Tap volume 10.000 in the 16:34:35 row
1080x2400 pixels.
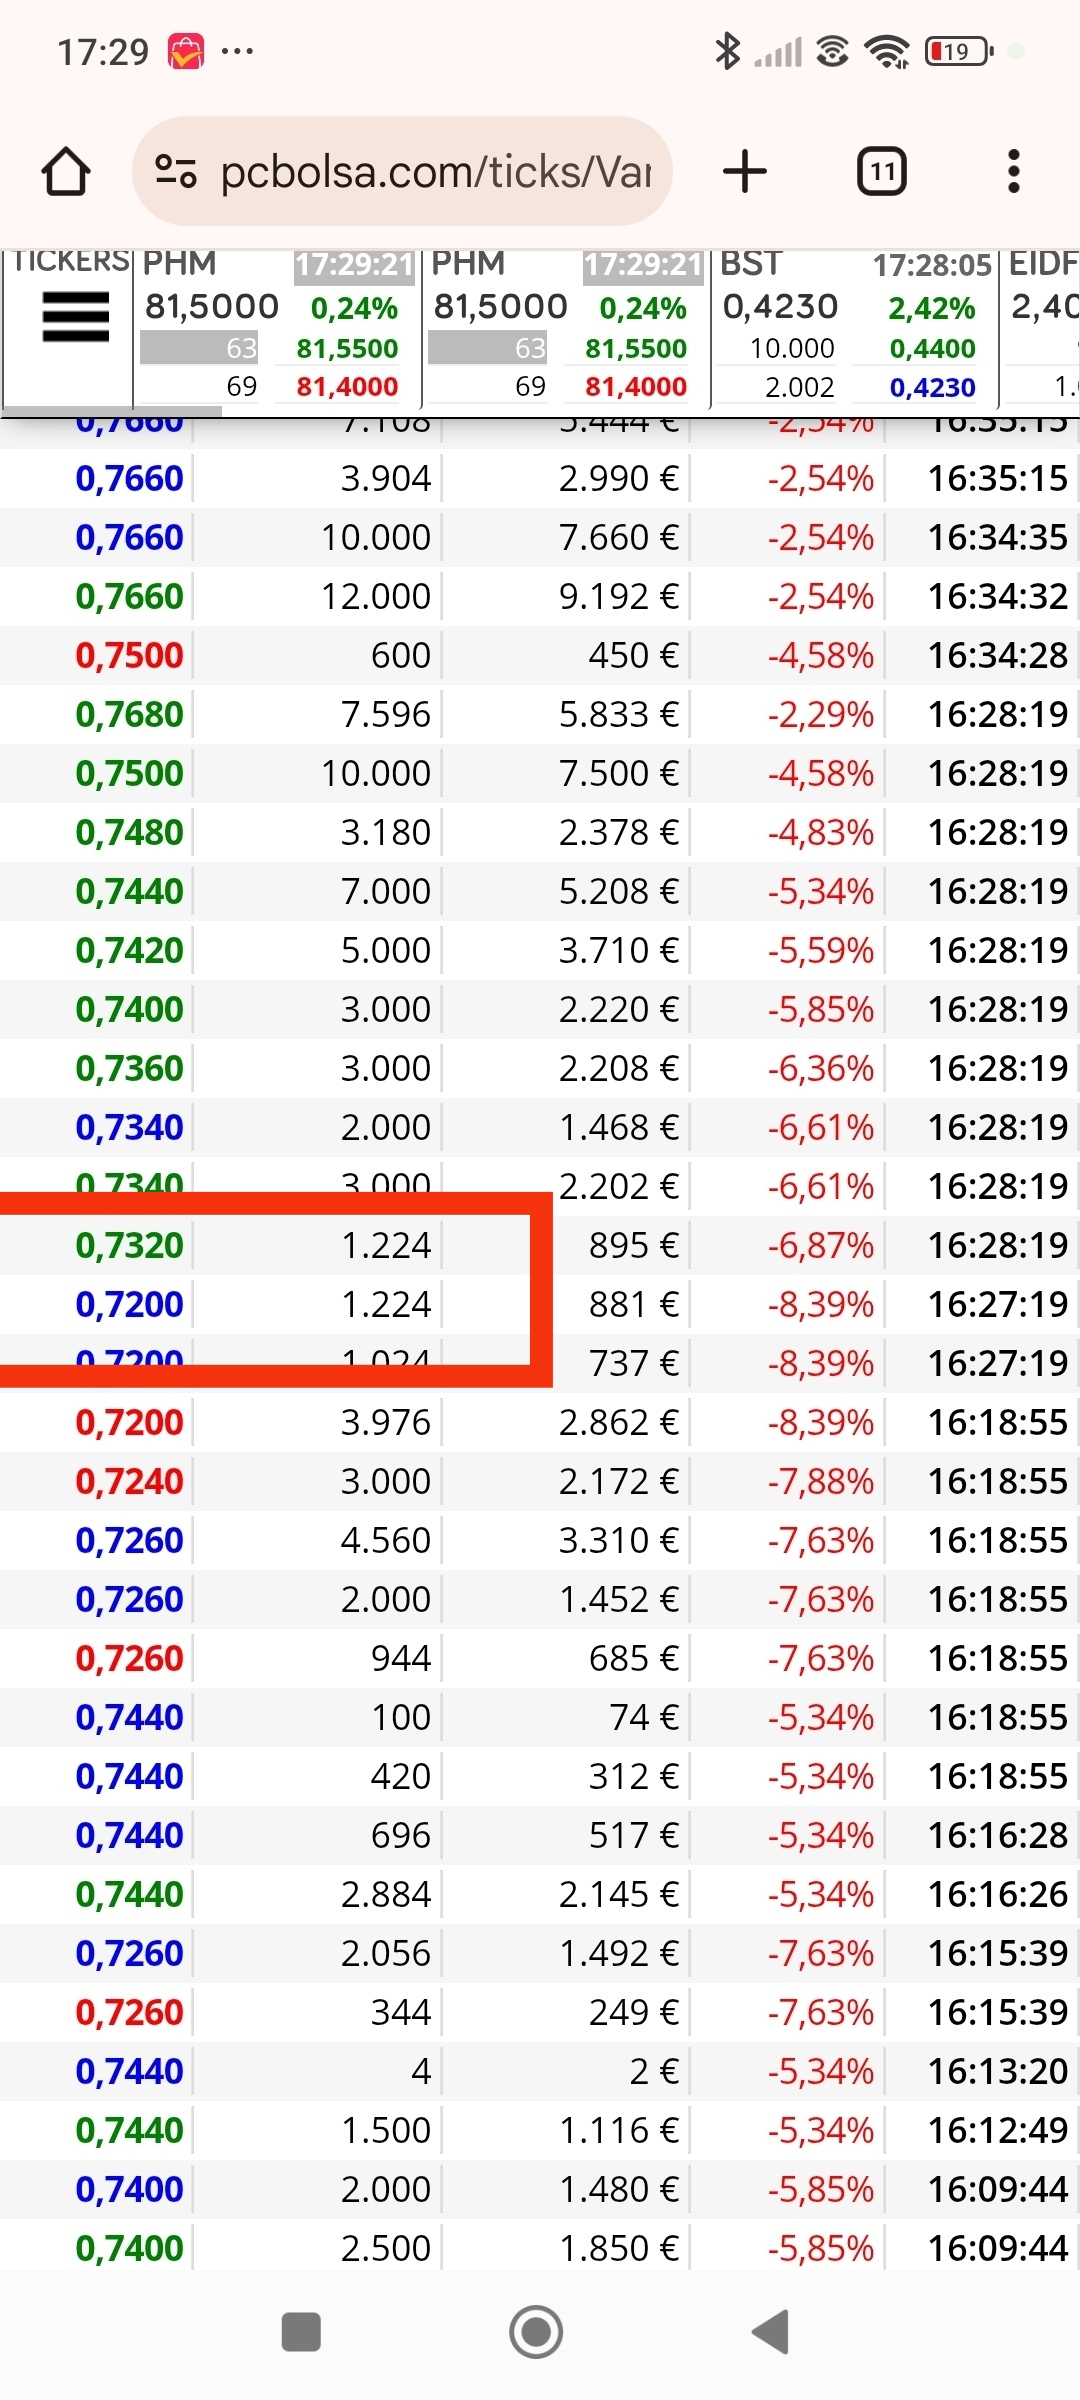click(376, 538)
